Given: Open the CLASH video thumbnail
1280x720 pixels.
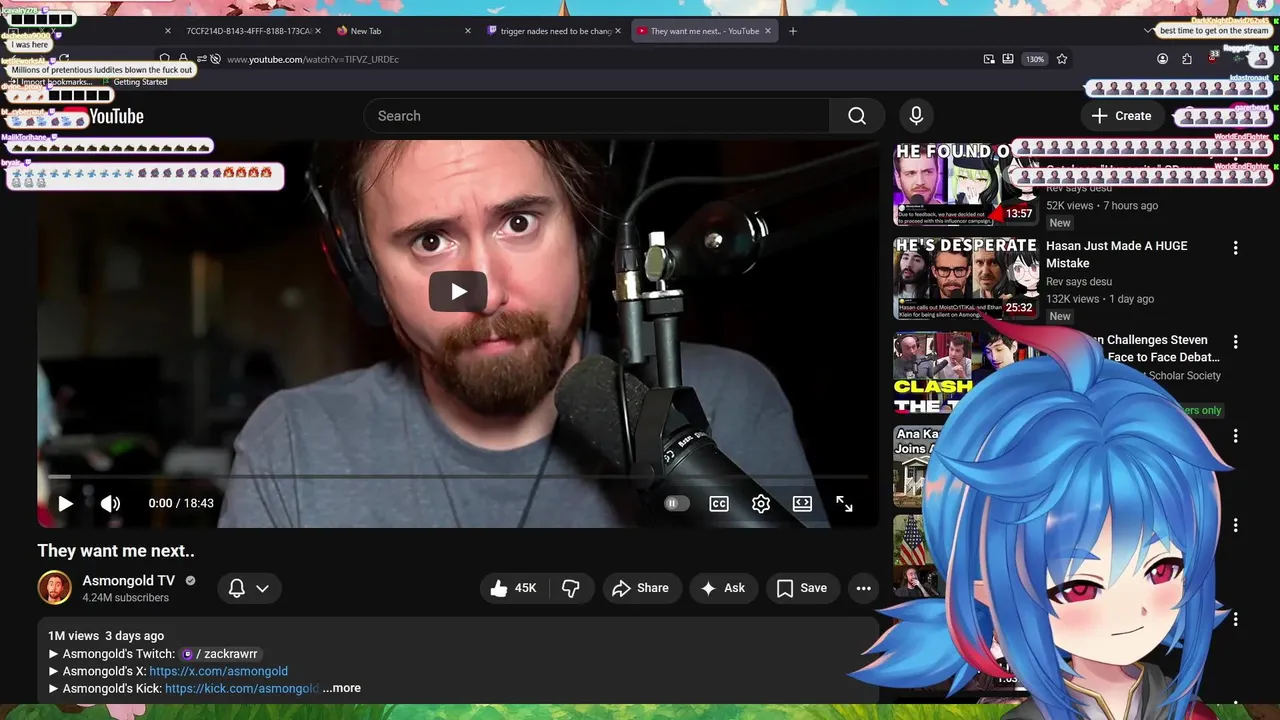Looking at the screenshot, I should click(x=933, y=373).
